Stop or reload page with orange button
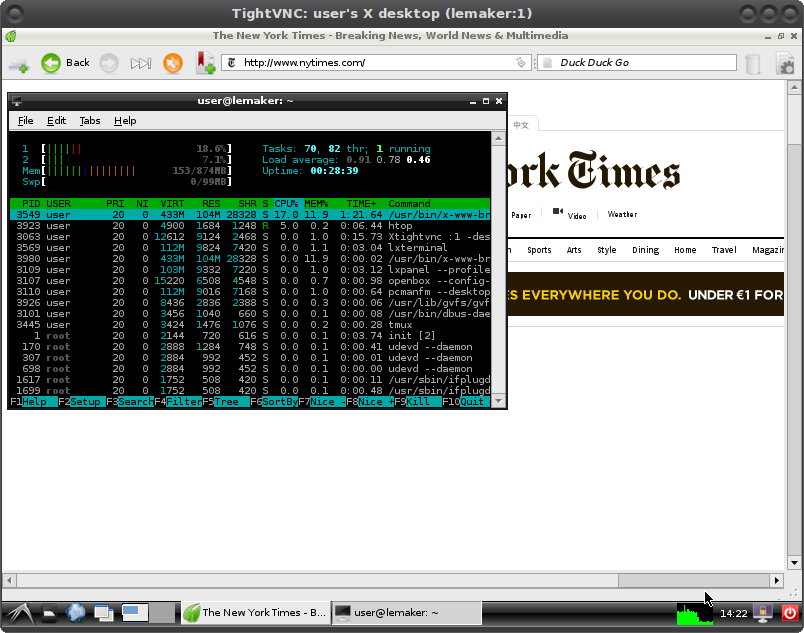Viewport: 804px width, 633px height. pyautogui.click(x=173, y=63)
